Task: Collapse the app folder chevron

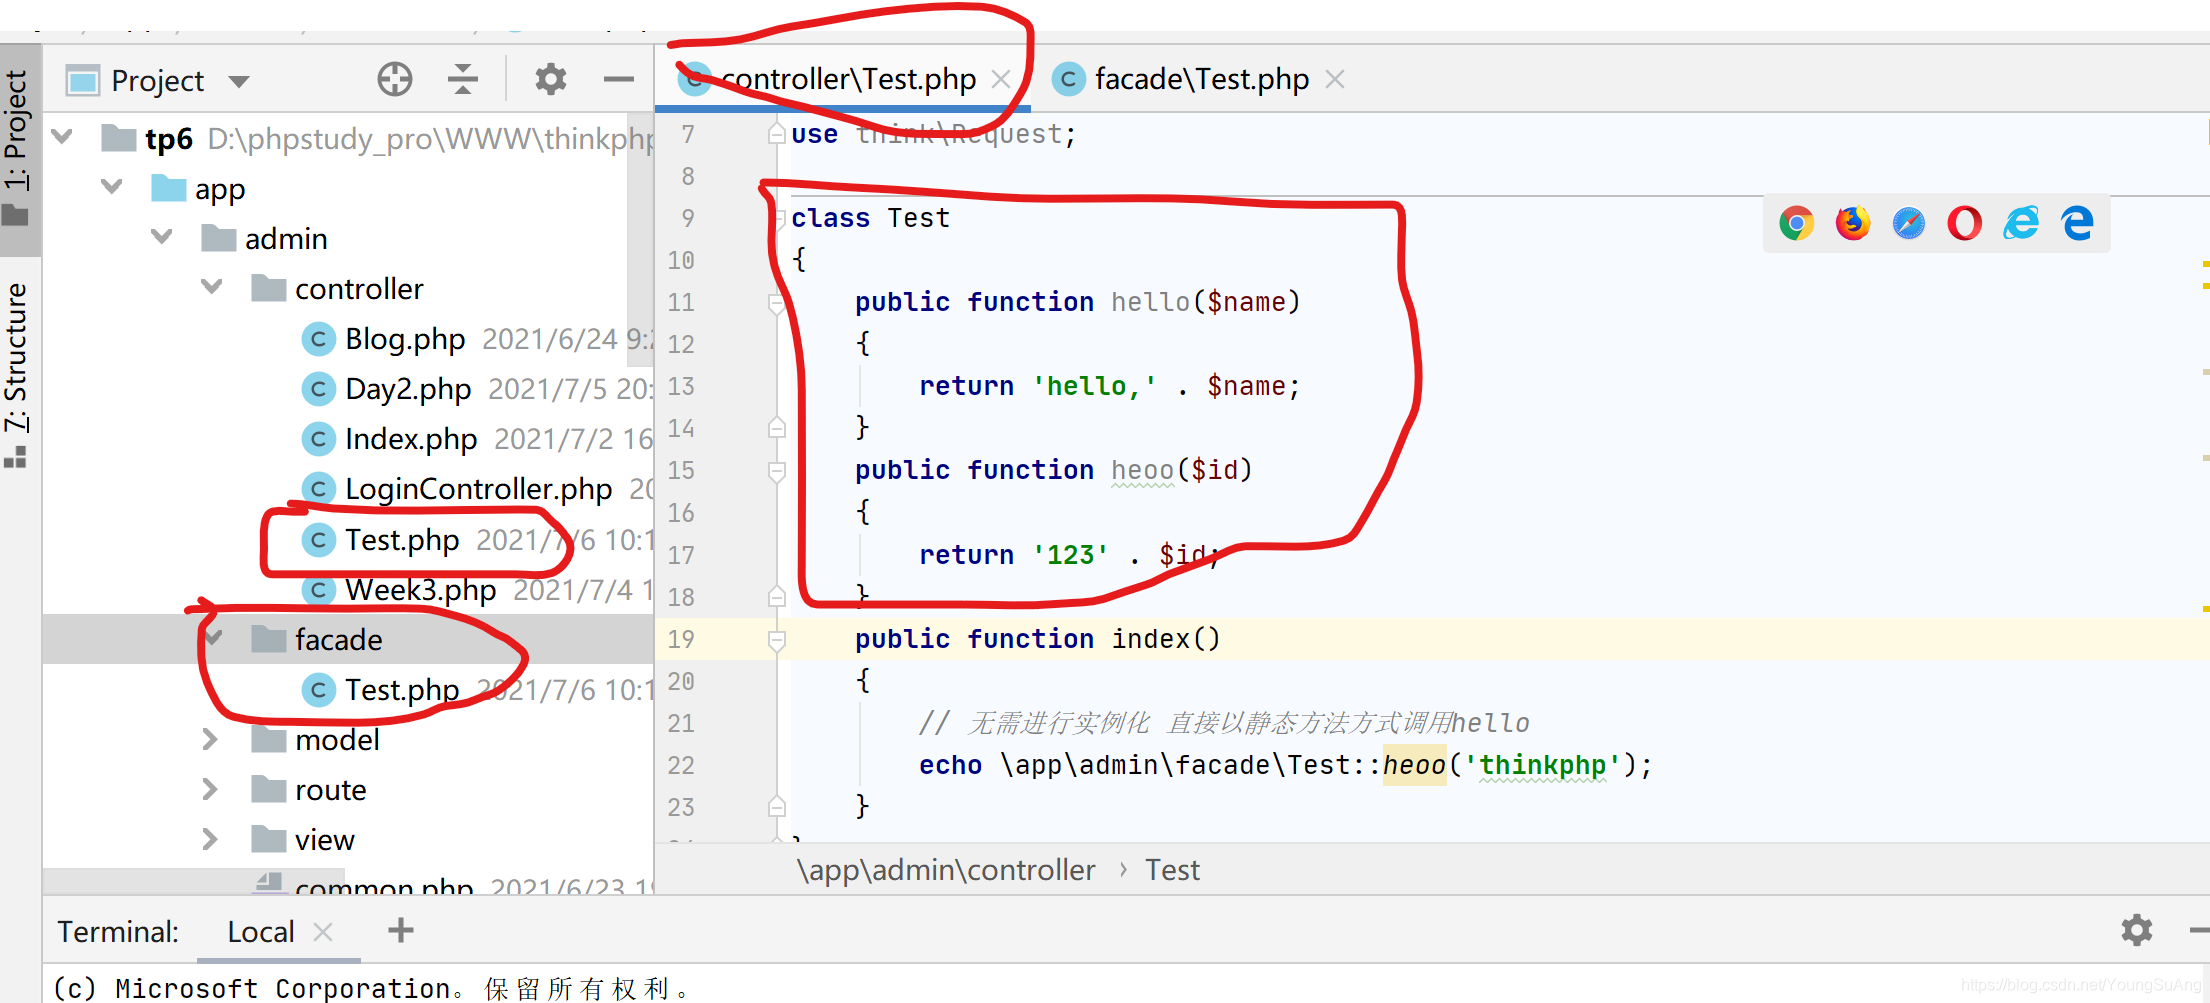Action: coord(112,187)
